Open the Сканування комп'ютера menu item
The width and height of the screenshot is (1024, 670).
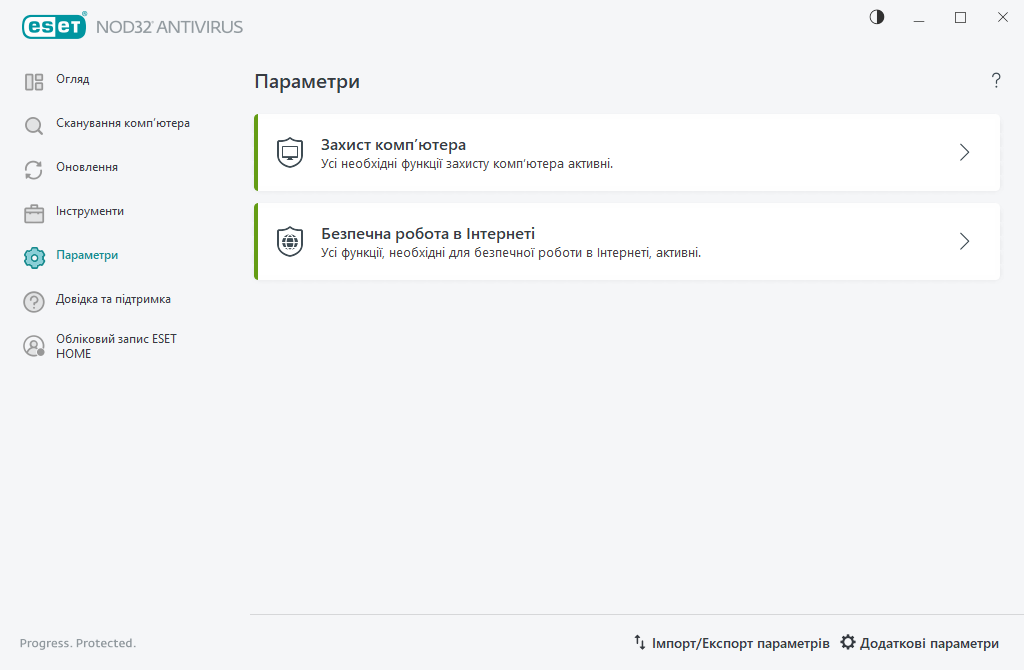[x=123, y=123]
